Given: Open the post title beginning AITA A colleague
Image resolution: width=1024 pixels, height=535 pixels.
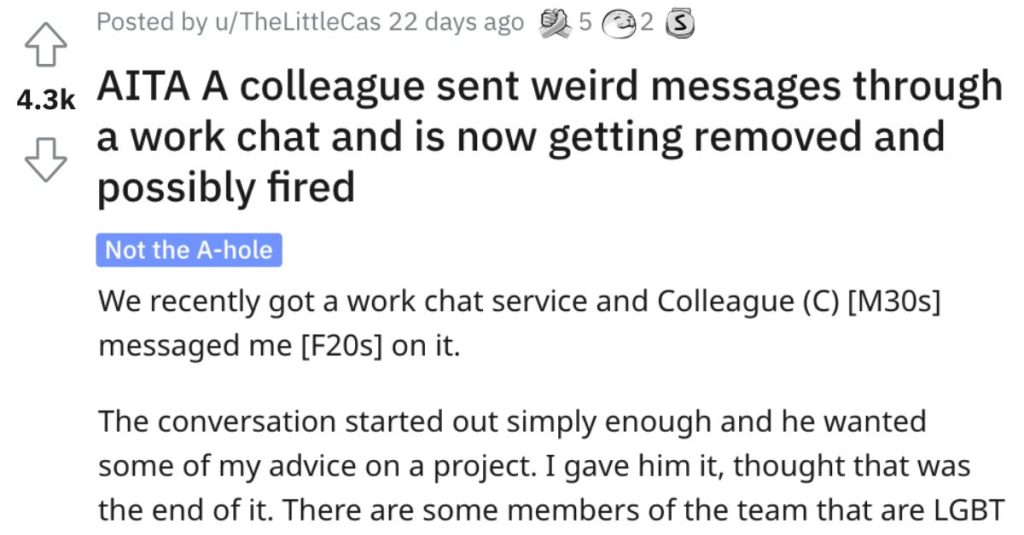Looking at the screenshot, I should (x=550, y=137).
